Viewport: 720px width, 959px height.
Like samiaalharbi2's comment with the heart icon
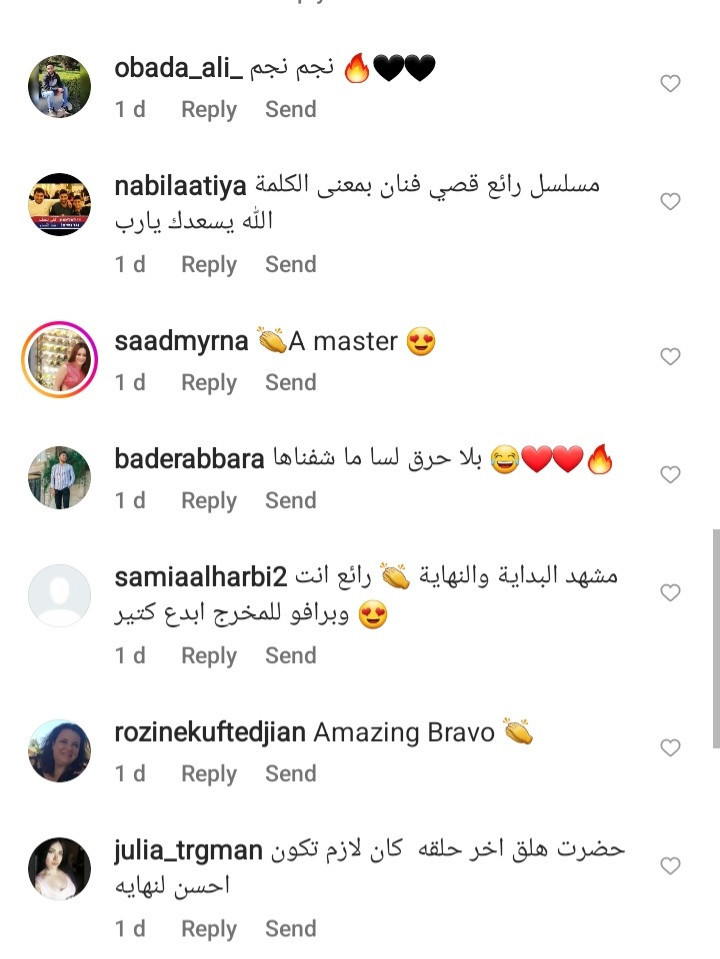(670, 592)
